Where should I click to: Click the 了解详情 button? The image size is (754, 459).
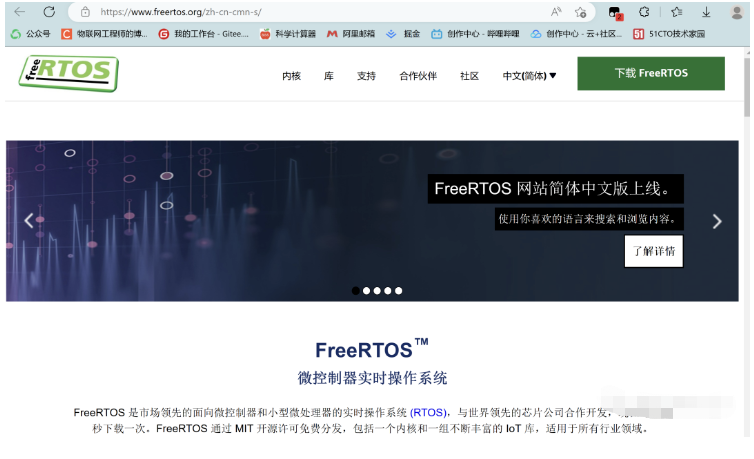coord(653,251)
